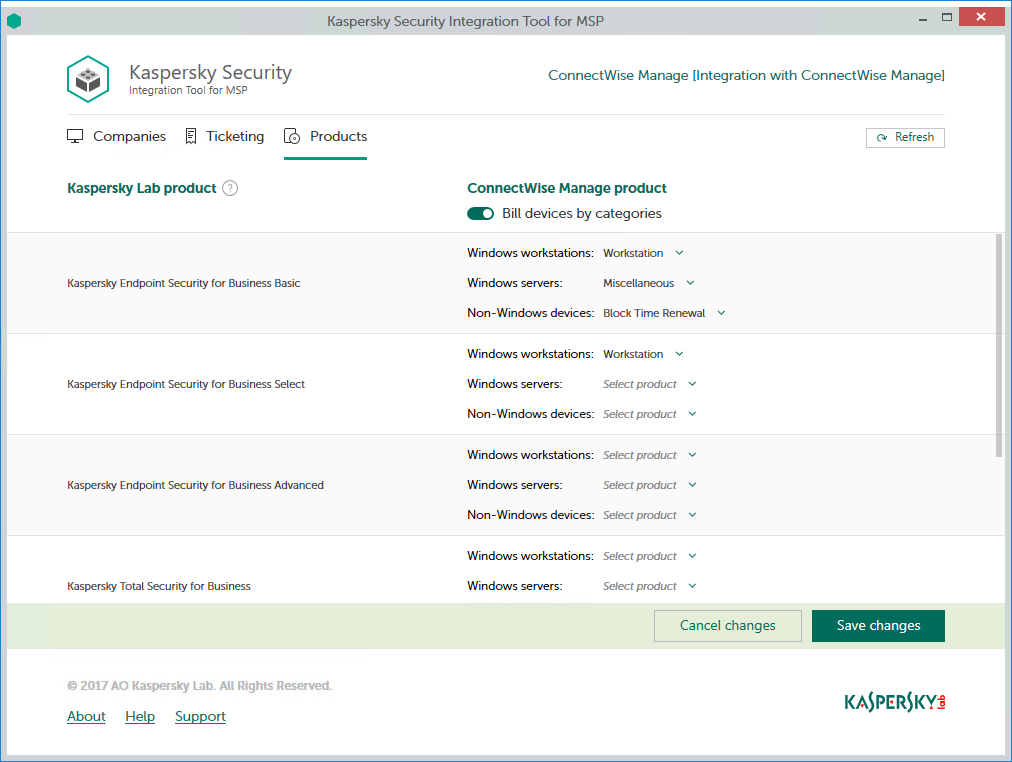1012x762 pixels.
Task: Click the Cancel changes button
Action: [727, 625]
